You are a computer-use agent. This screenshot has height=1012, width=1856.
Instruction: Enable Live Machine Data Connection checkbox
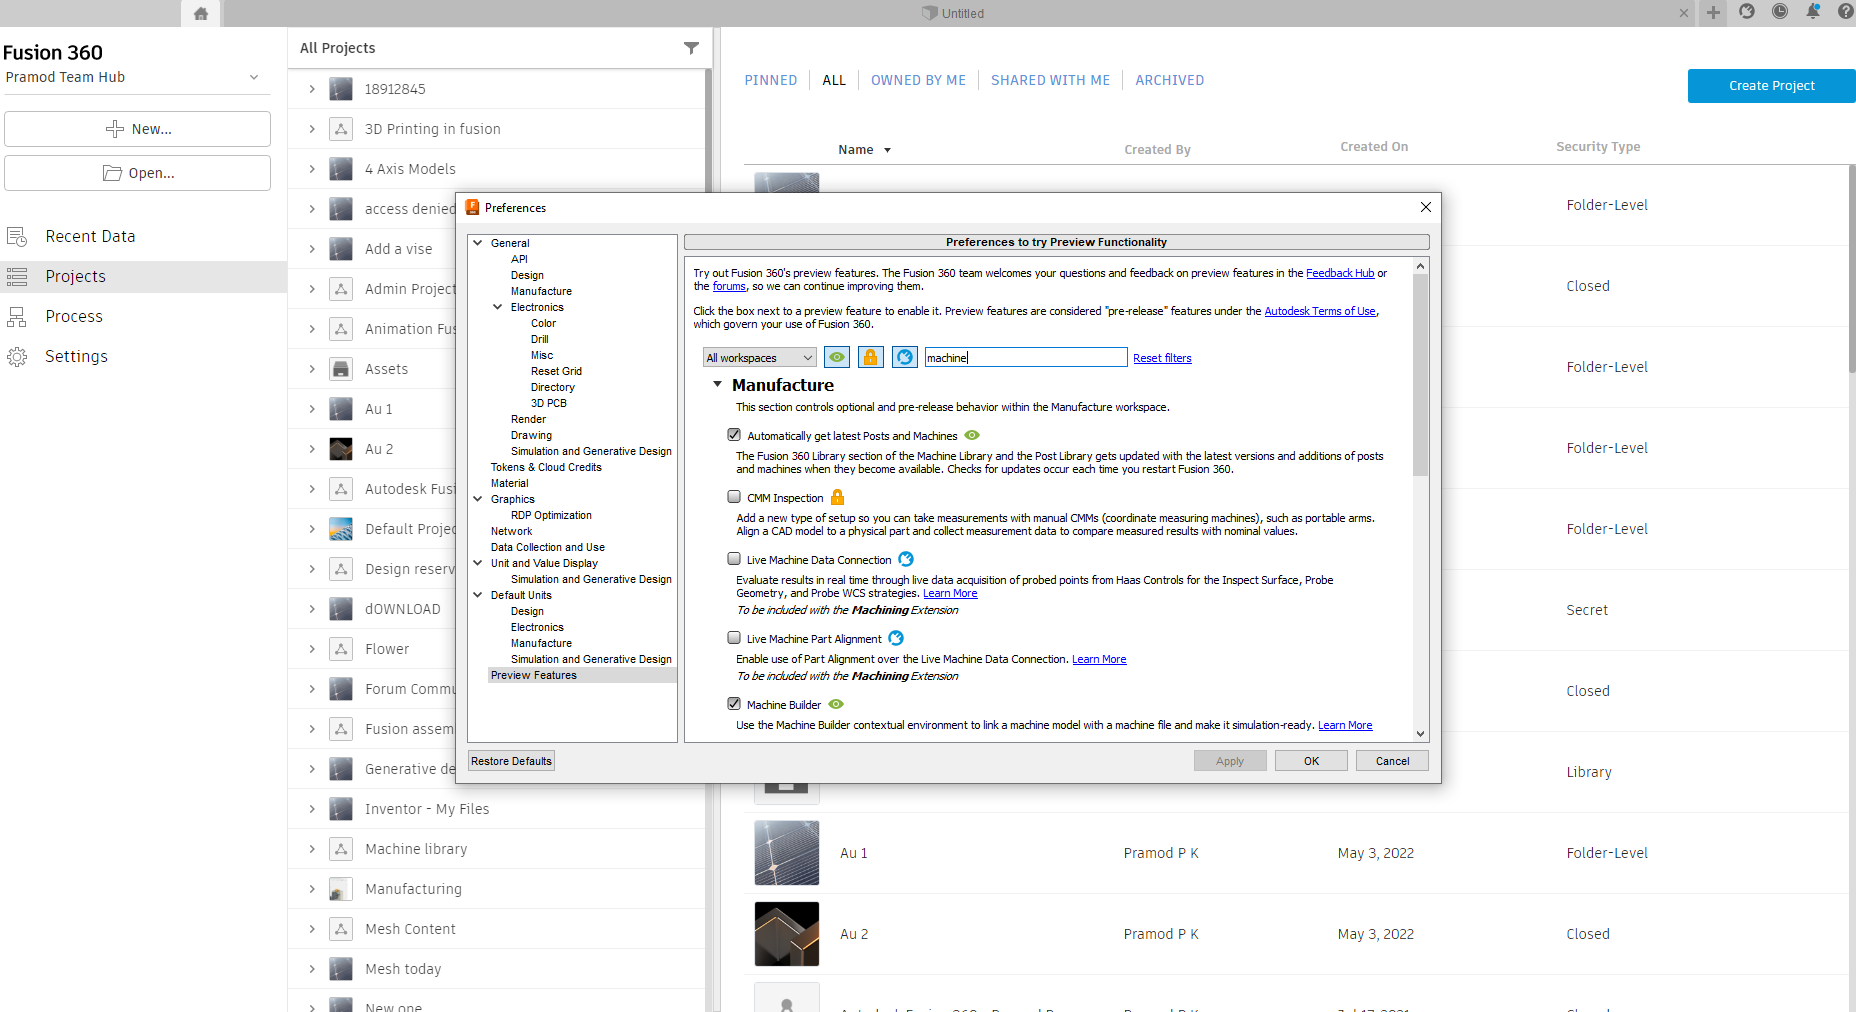pos(734,559)
